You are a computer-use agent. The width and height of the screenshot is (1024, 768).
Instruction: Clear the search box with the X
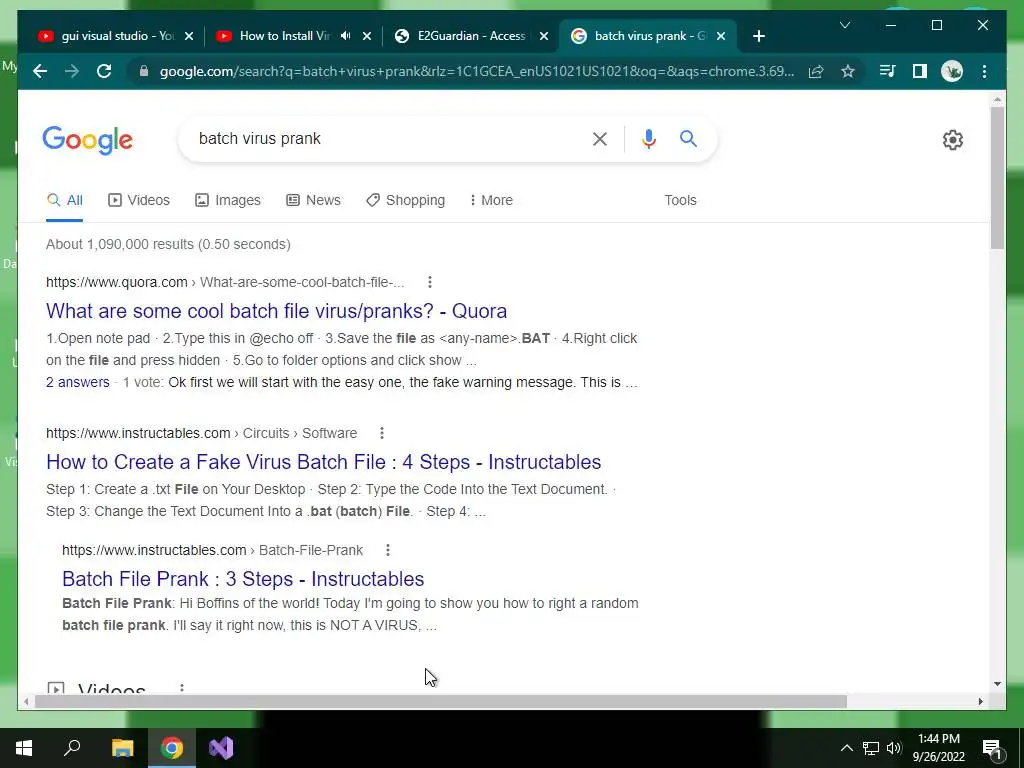600,138
